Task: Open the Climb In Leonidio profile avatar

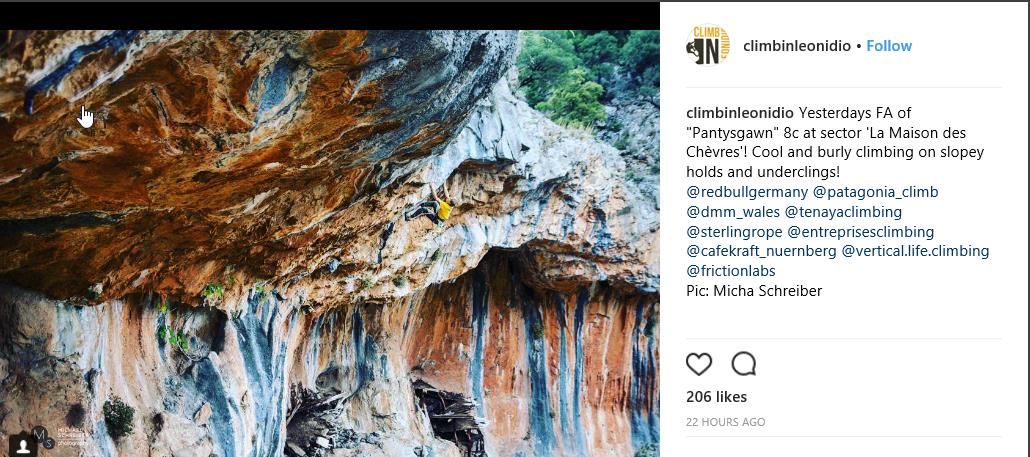Action: click(x=708, y=46)
